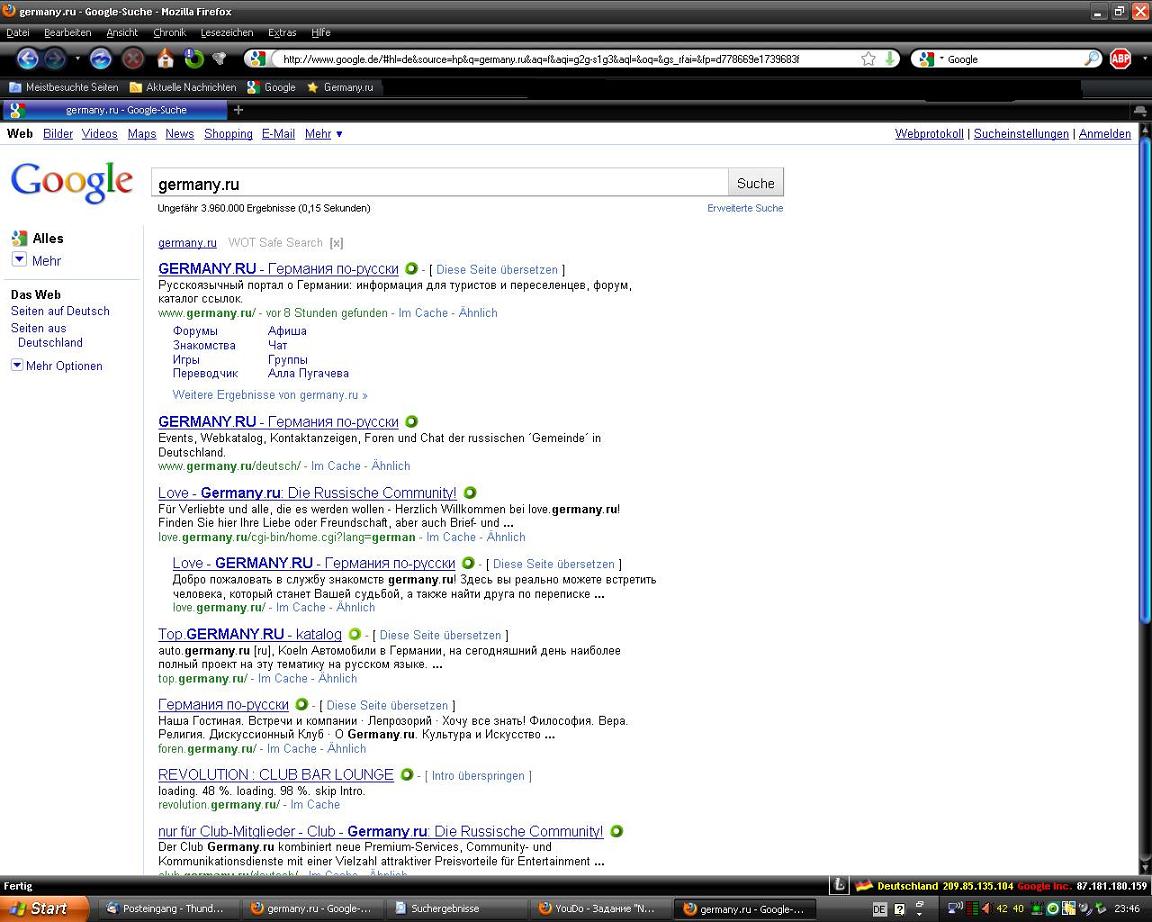1152x922 pixels.
Task: Open the search engine dropdown arrow
Action: point(941,59)
